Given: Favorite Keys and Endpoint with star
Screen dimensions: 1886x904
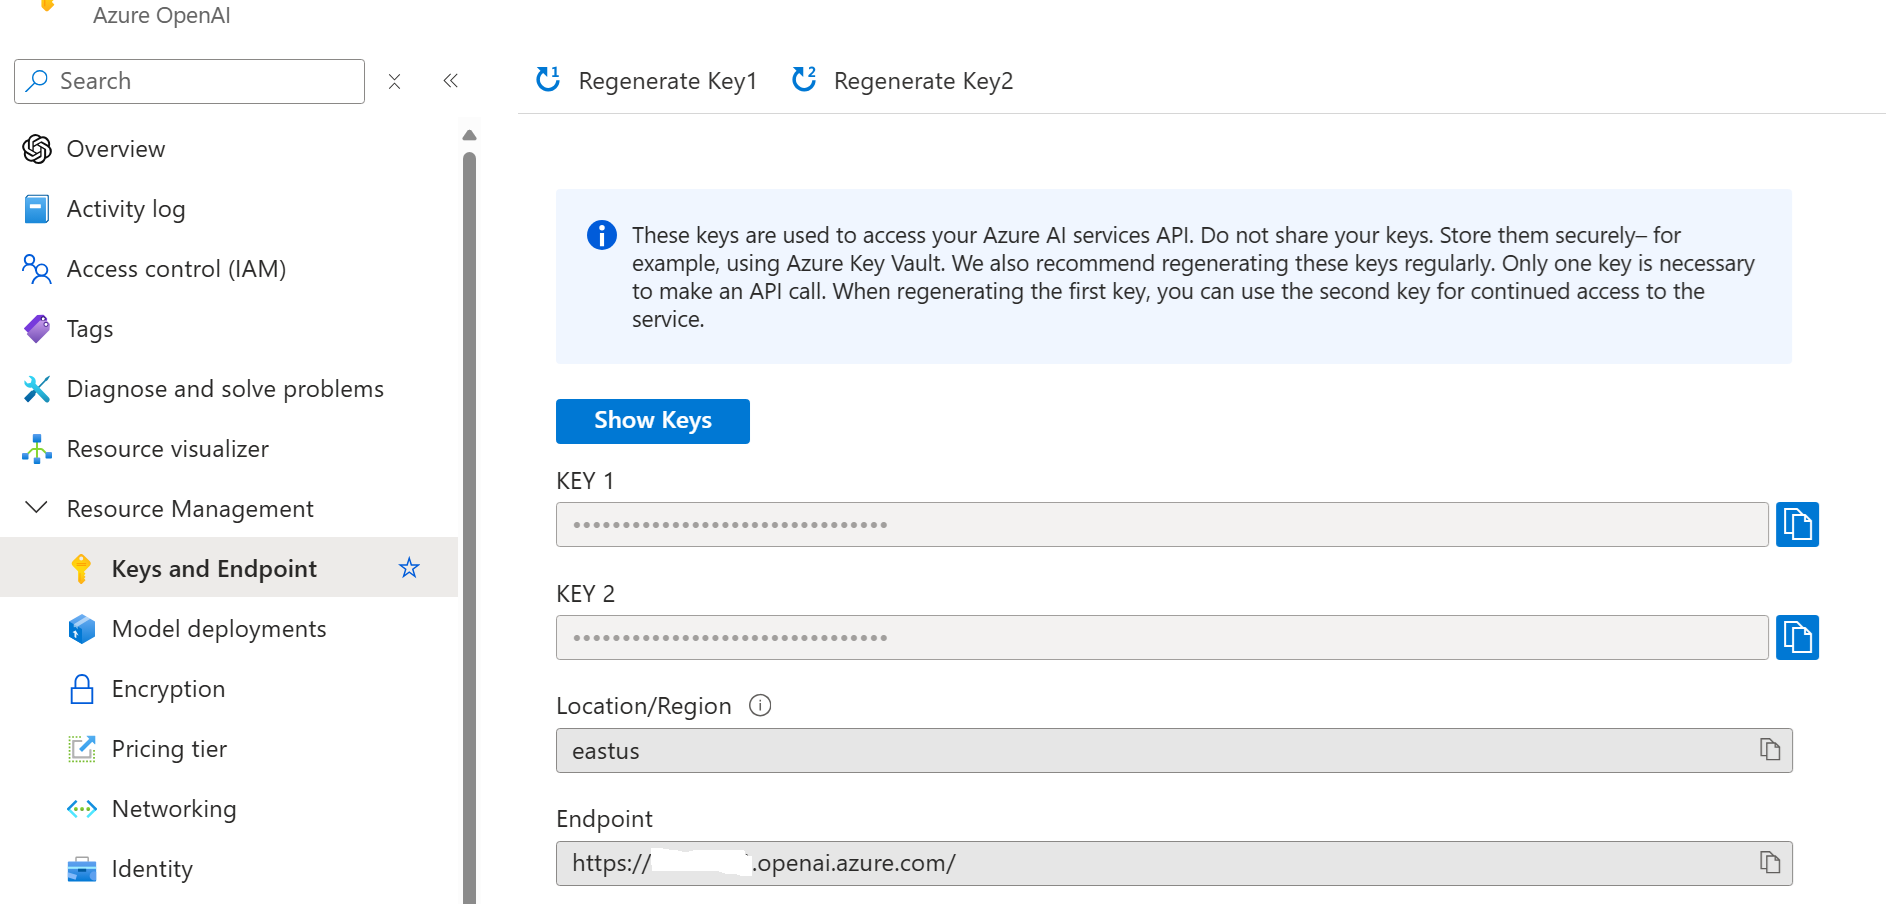Looking at the screenshot, I should (409, 568).
